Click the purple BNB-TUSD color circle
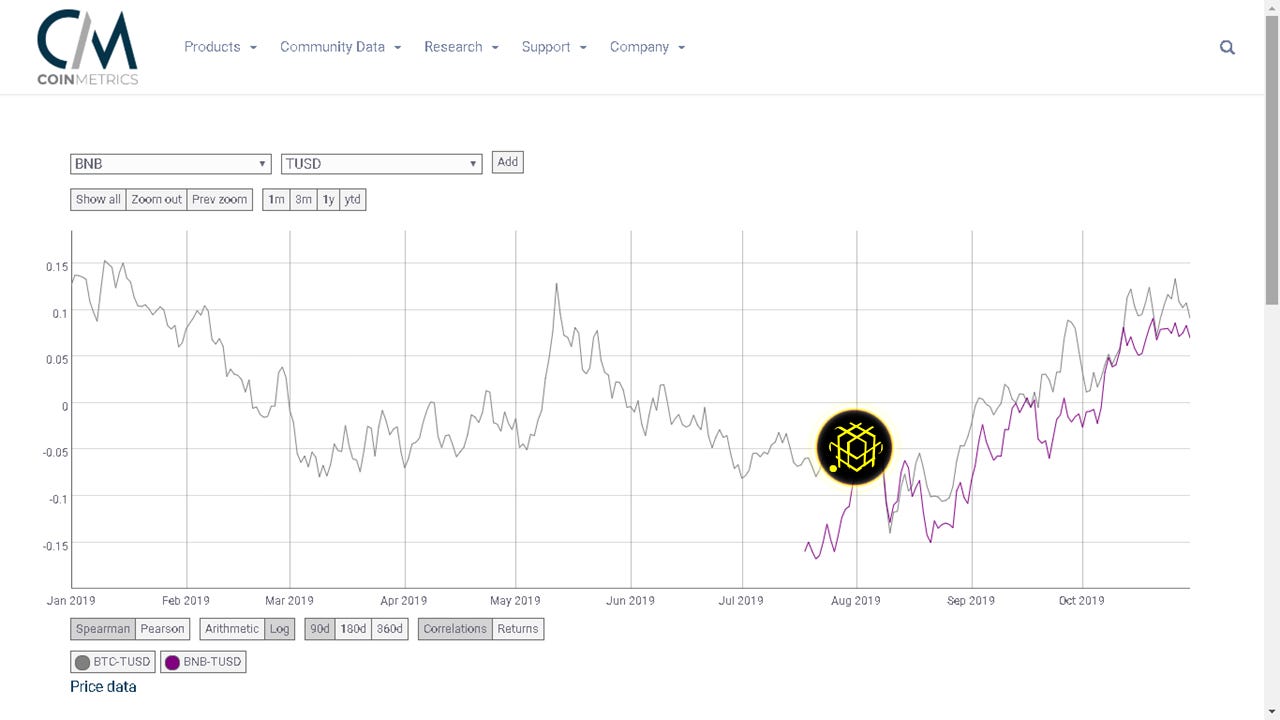The image size is (1280, 720). click(x=173, y=662)
